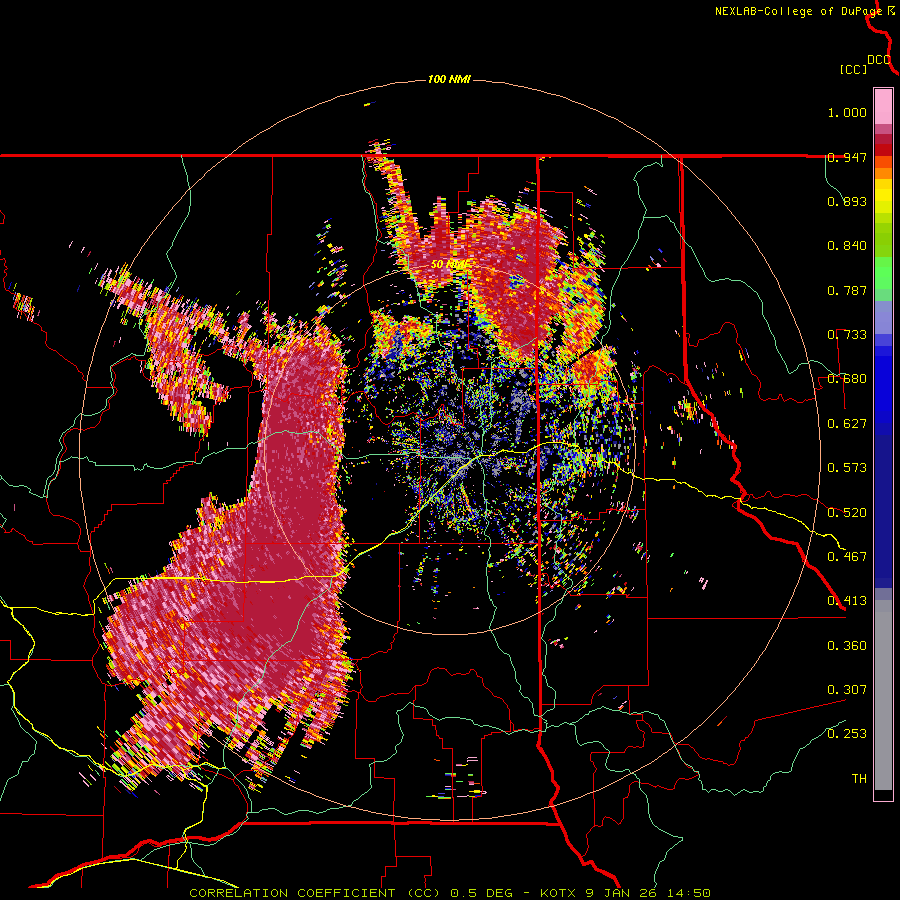
Task: Click the 0.573 colorbar scale value
Action: pyautogui.click(x=847, y=468)
